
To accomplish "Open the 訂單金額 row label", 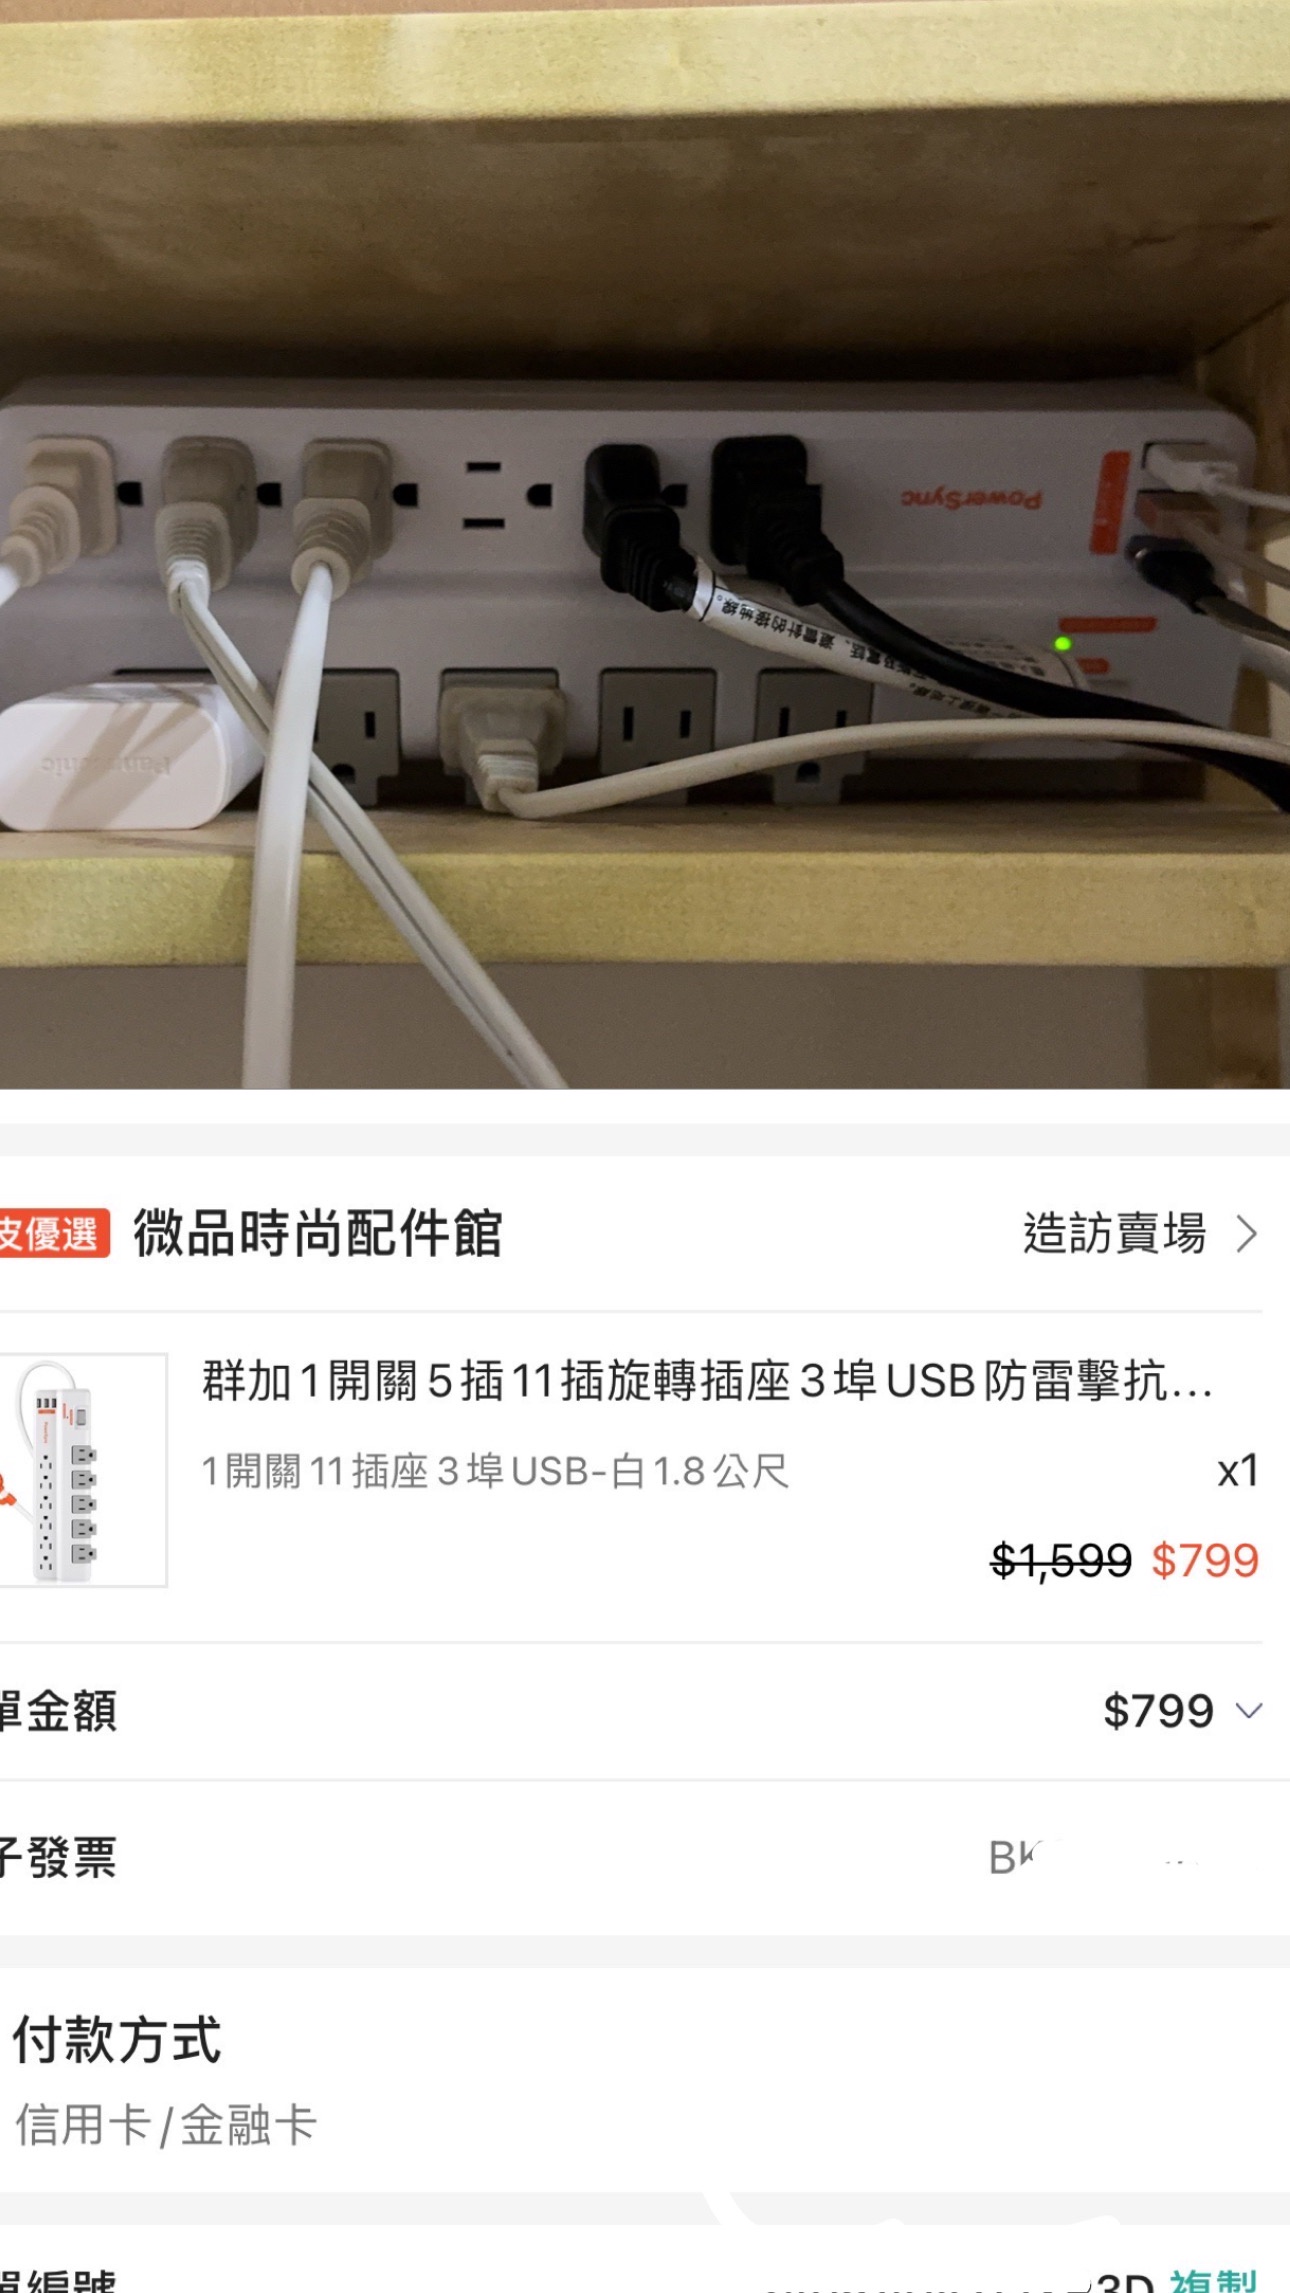I will (58, 1711).
